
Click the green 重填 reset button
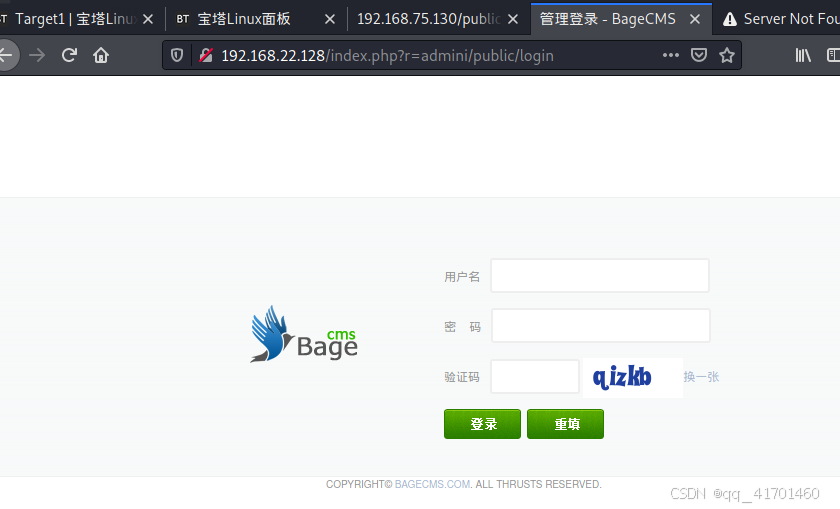(565, 424)
